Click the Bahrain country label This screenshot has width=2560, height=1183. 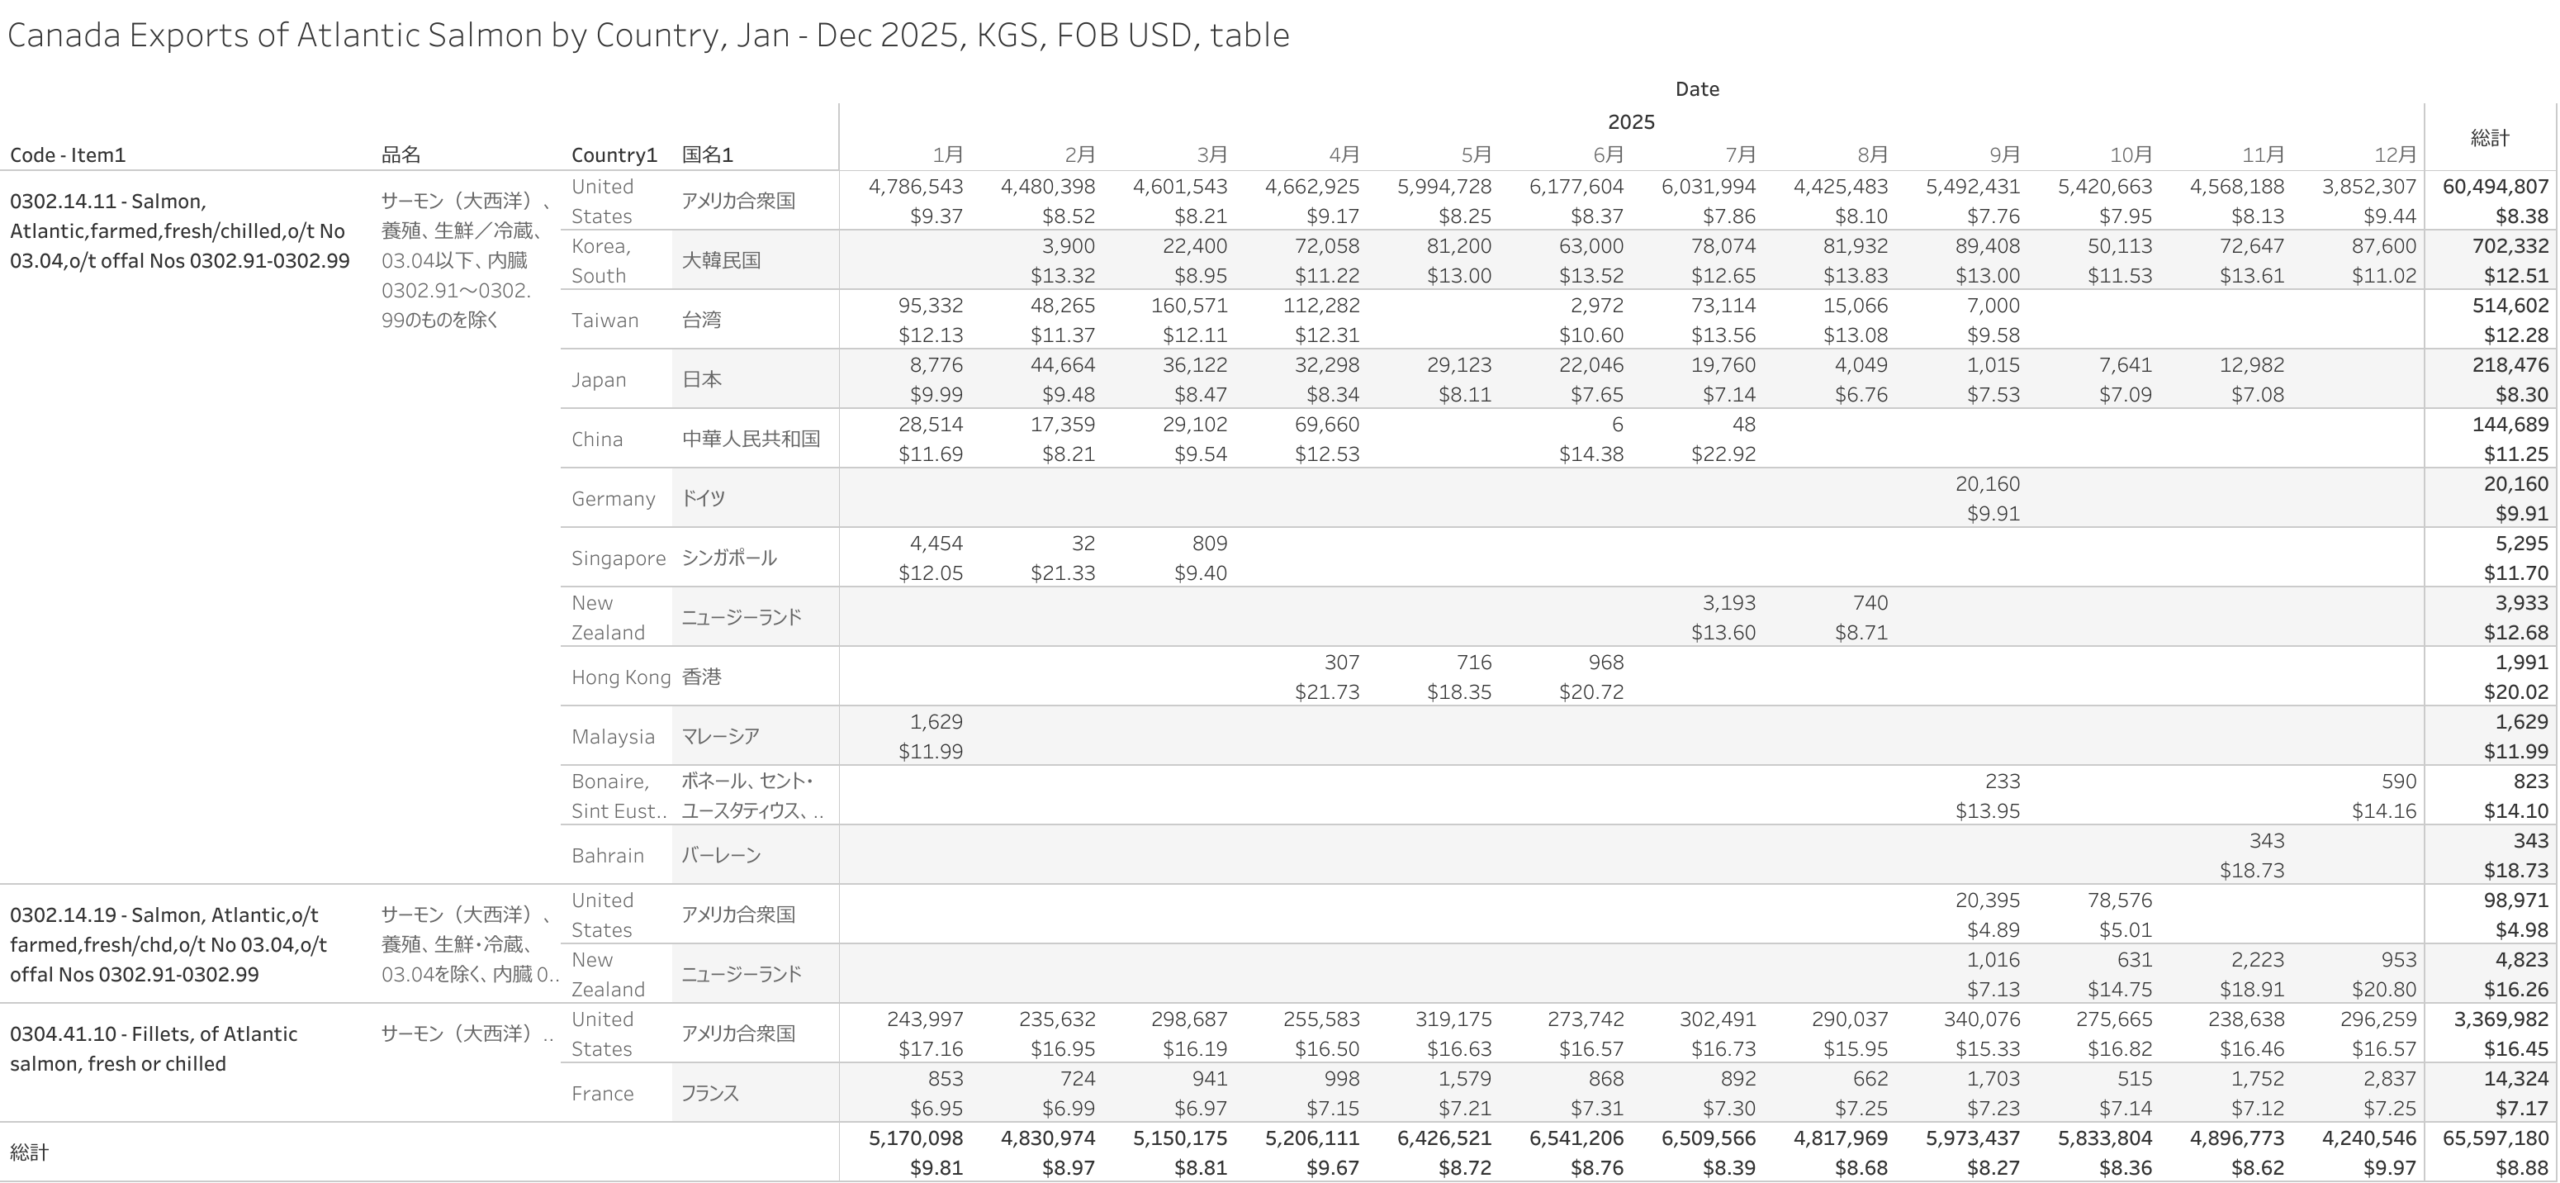coord(607,855)
